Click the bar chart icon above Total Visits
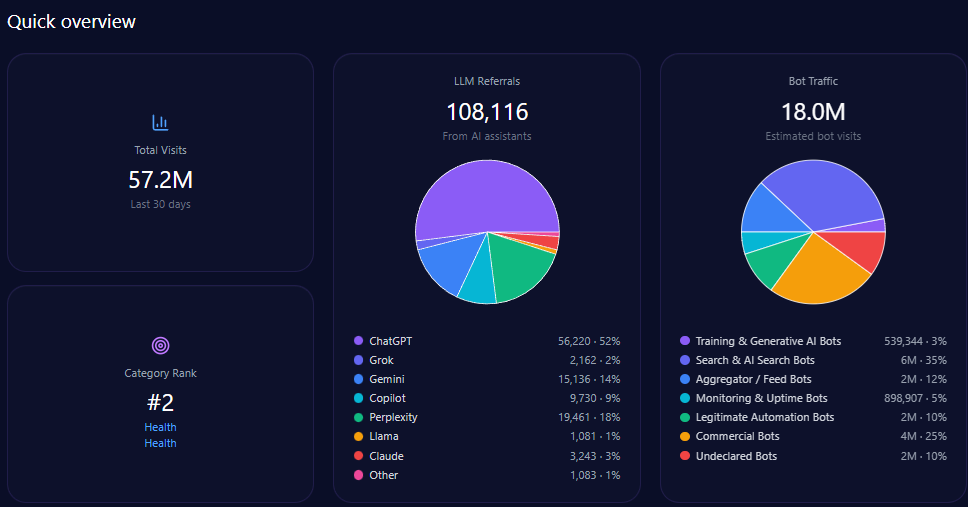968x507 pixels. point(160,123)
